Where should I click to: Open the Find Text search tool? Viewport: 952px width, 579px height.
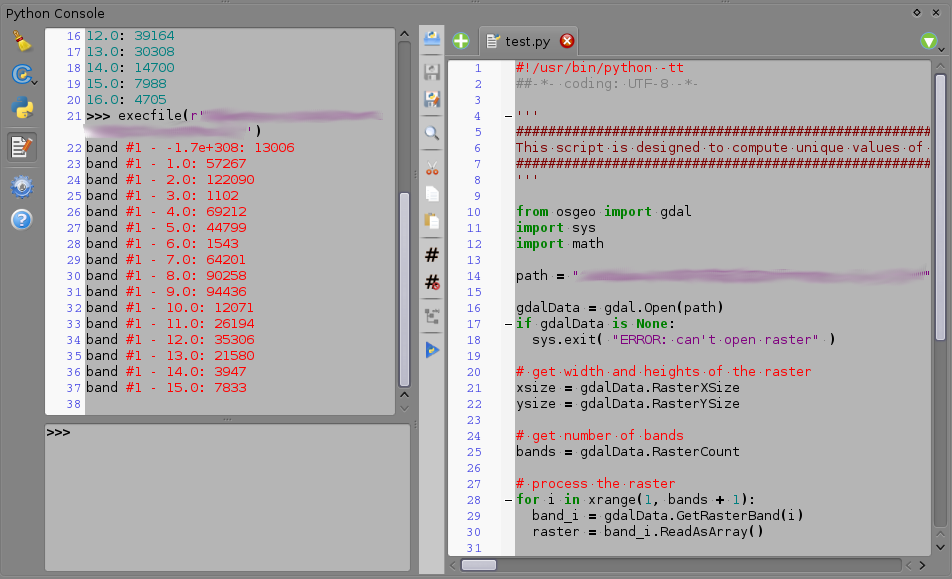(431, 132)
